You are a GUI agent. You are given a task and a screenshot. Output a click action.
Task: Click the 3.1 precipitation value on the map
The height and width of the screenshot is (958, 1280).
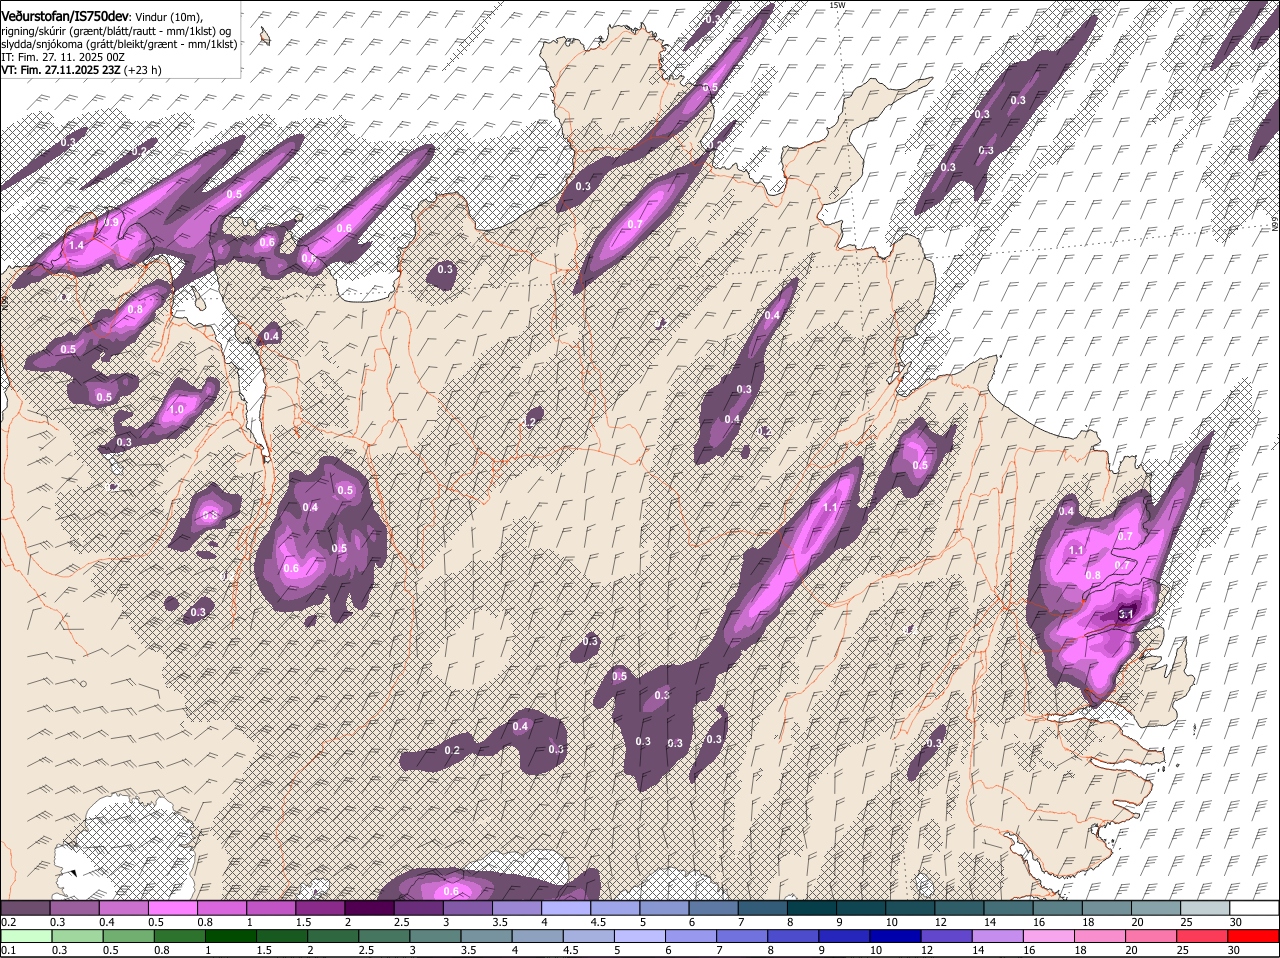point(1125,614)
